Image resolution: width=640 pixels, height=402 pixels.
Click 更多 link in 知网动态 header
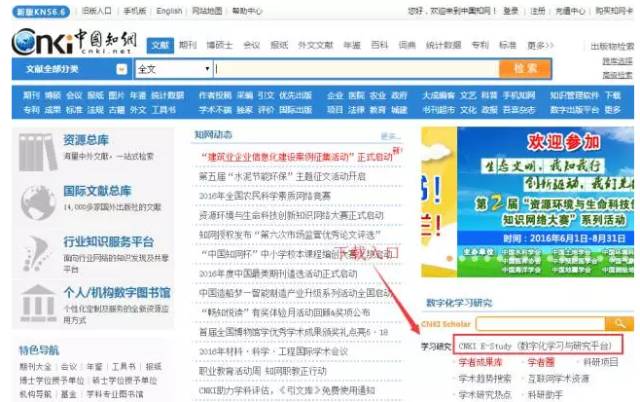[390, 136]
